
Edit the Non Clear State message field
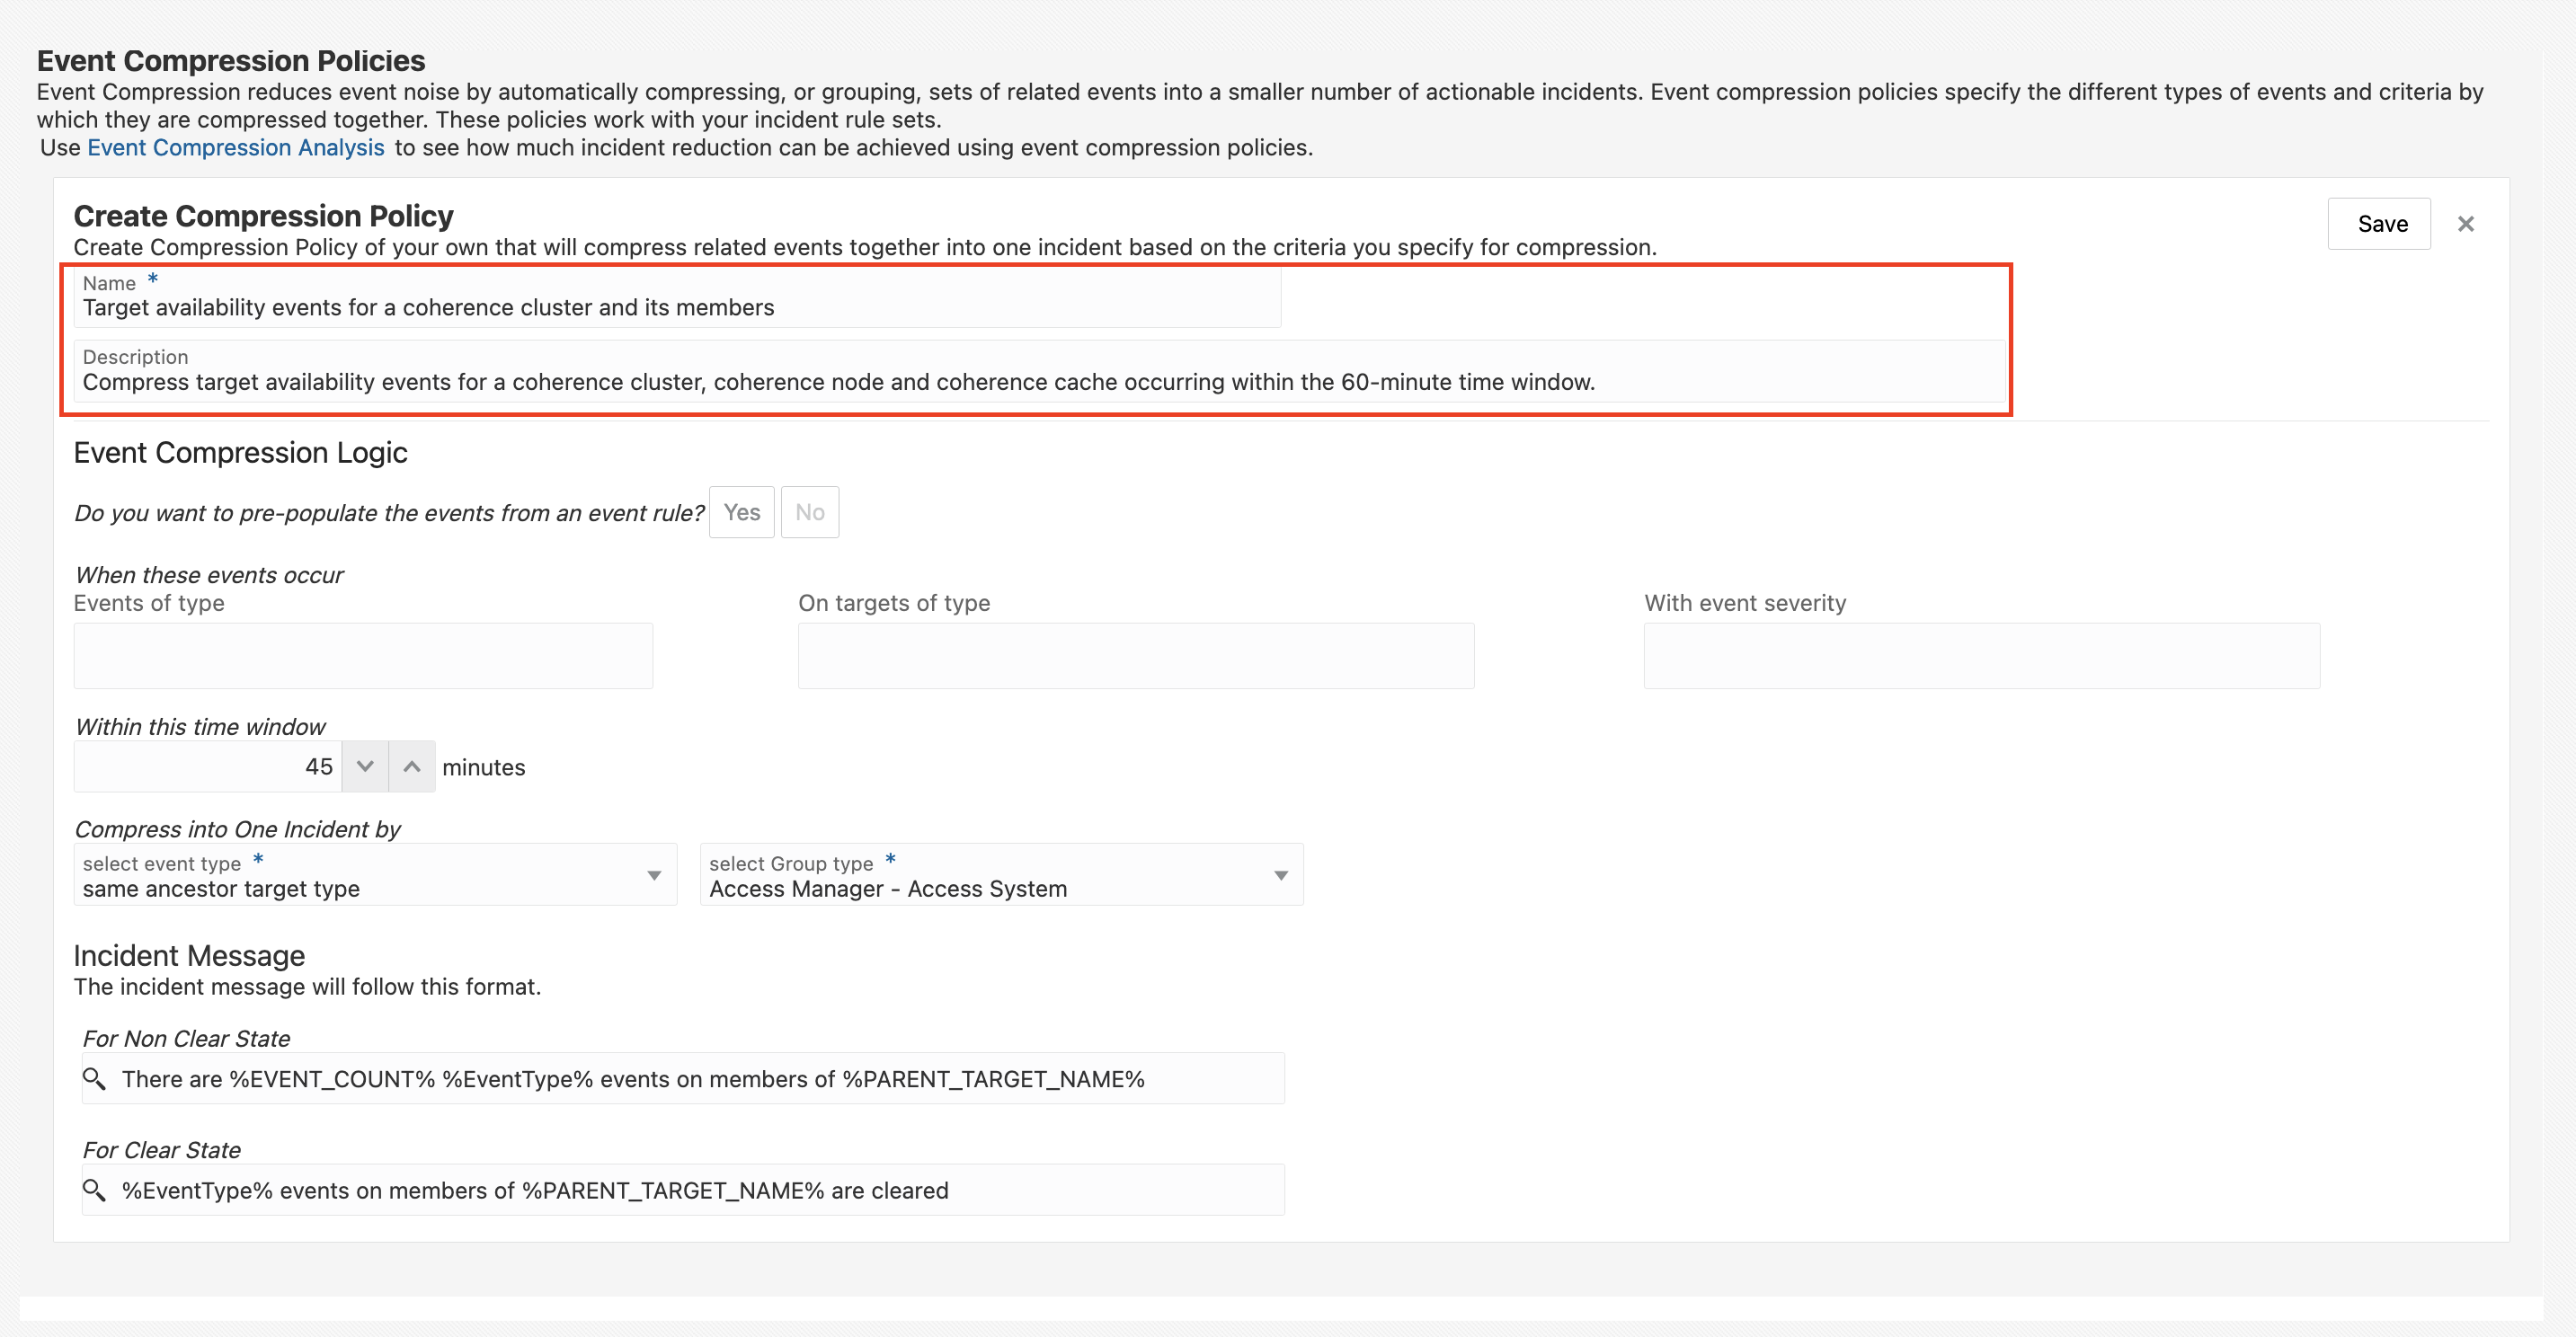(x=700, y=1079)
